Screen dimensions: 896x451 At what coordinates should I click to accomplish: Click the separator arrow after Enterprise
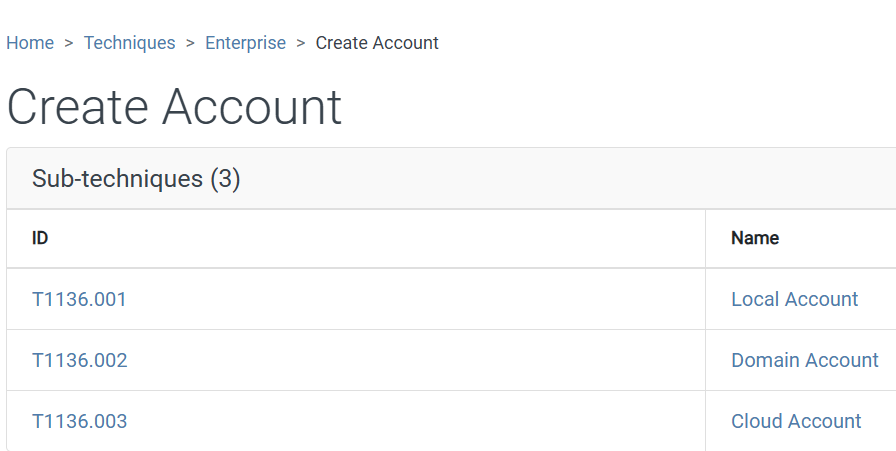tap(301, 43)
